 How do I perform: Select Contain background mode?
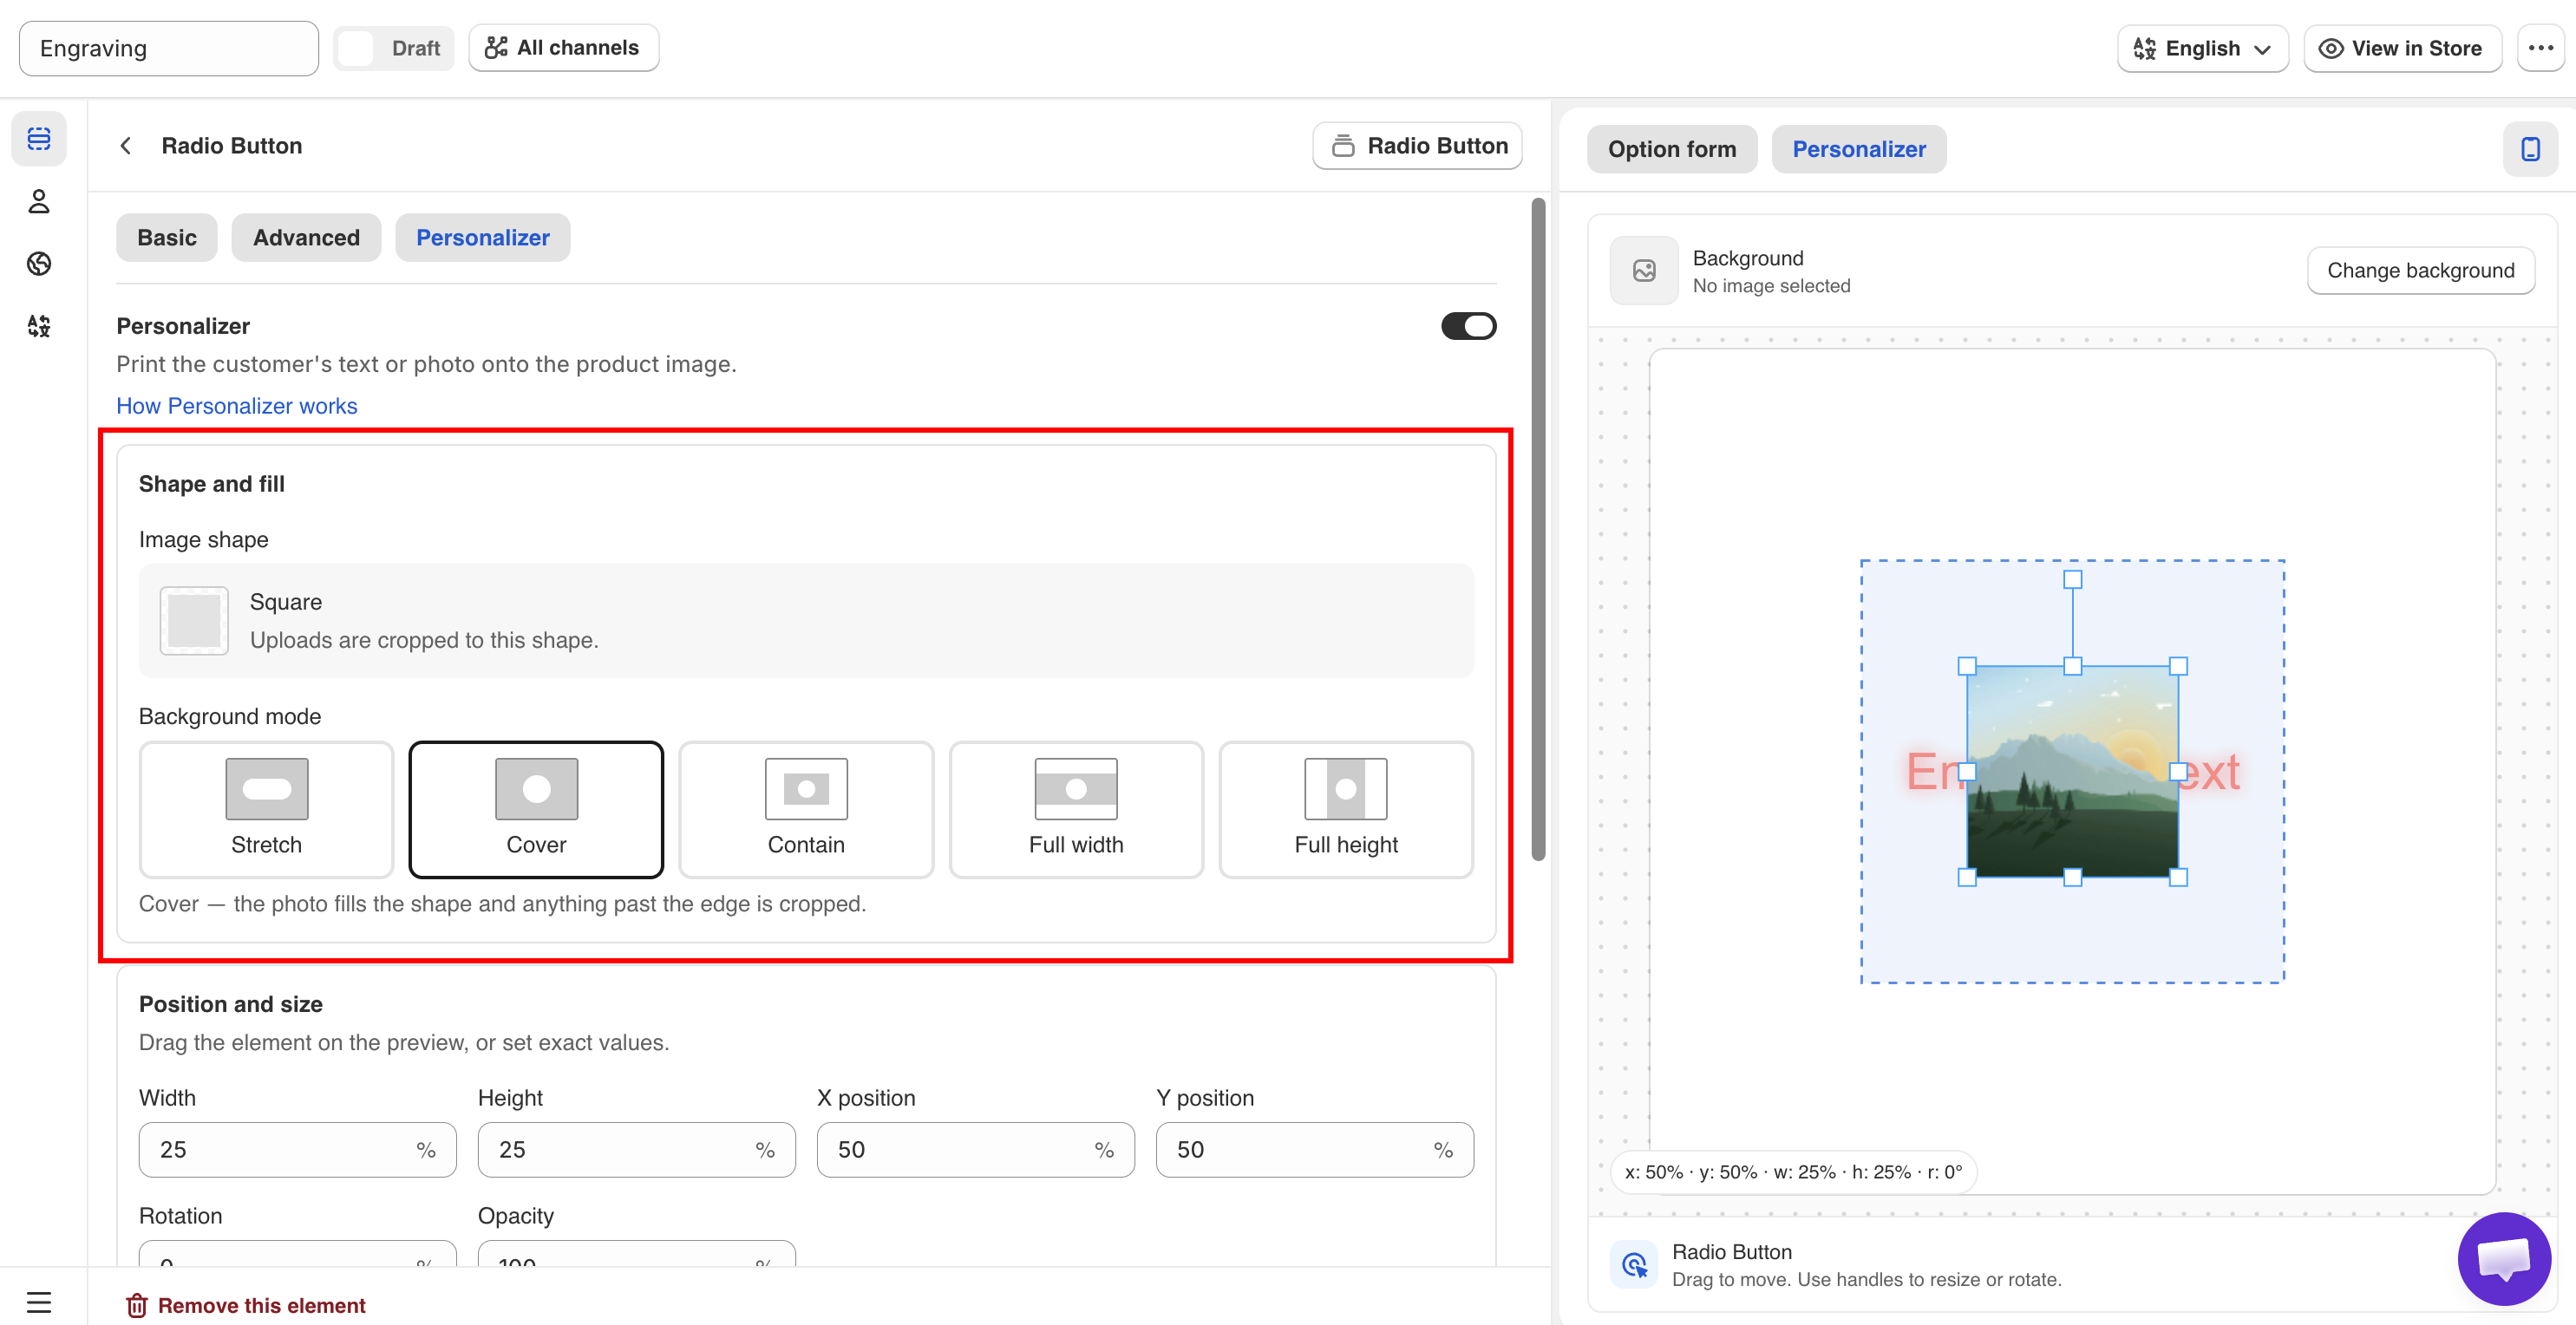pos(806,810)
